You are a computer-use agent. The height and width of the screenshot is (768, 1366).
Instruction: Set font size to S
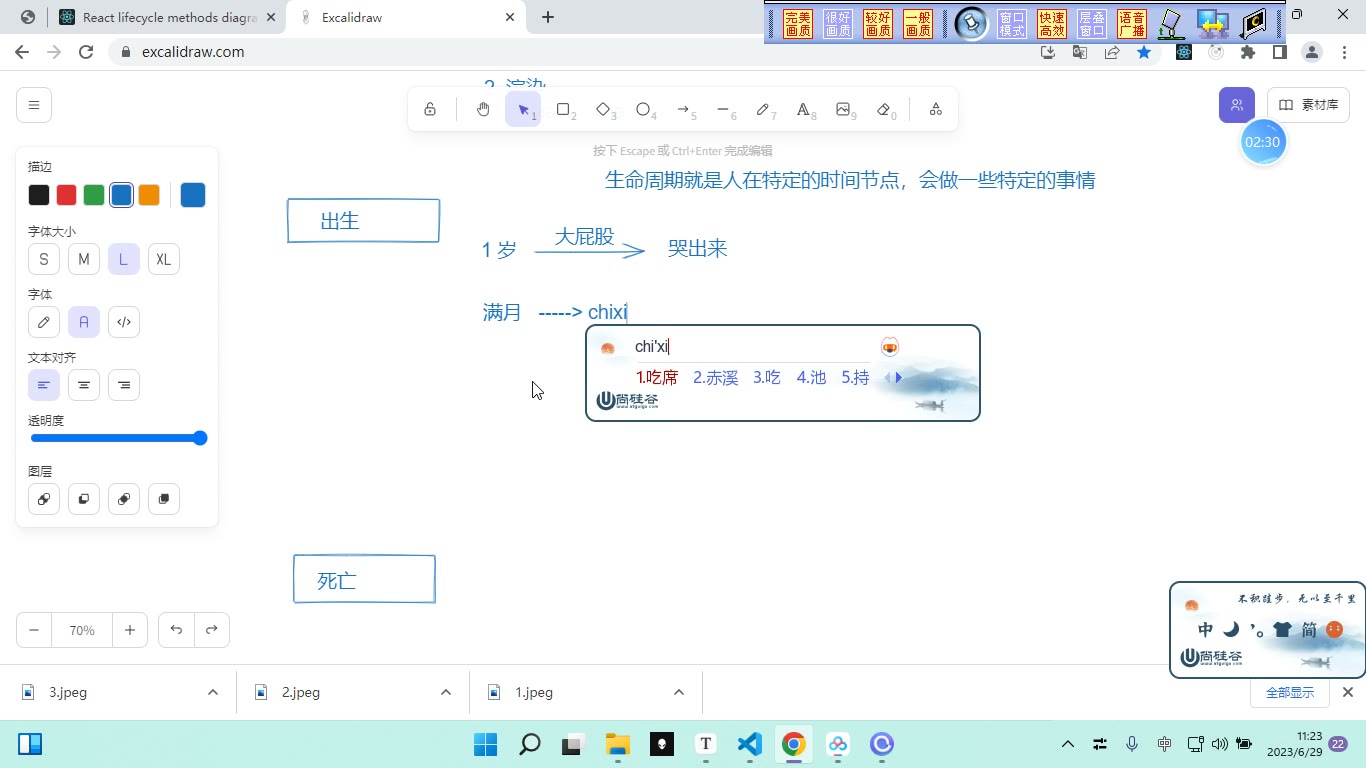click(x=44, y=259)
